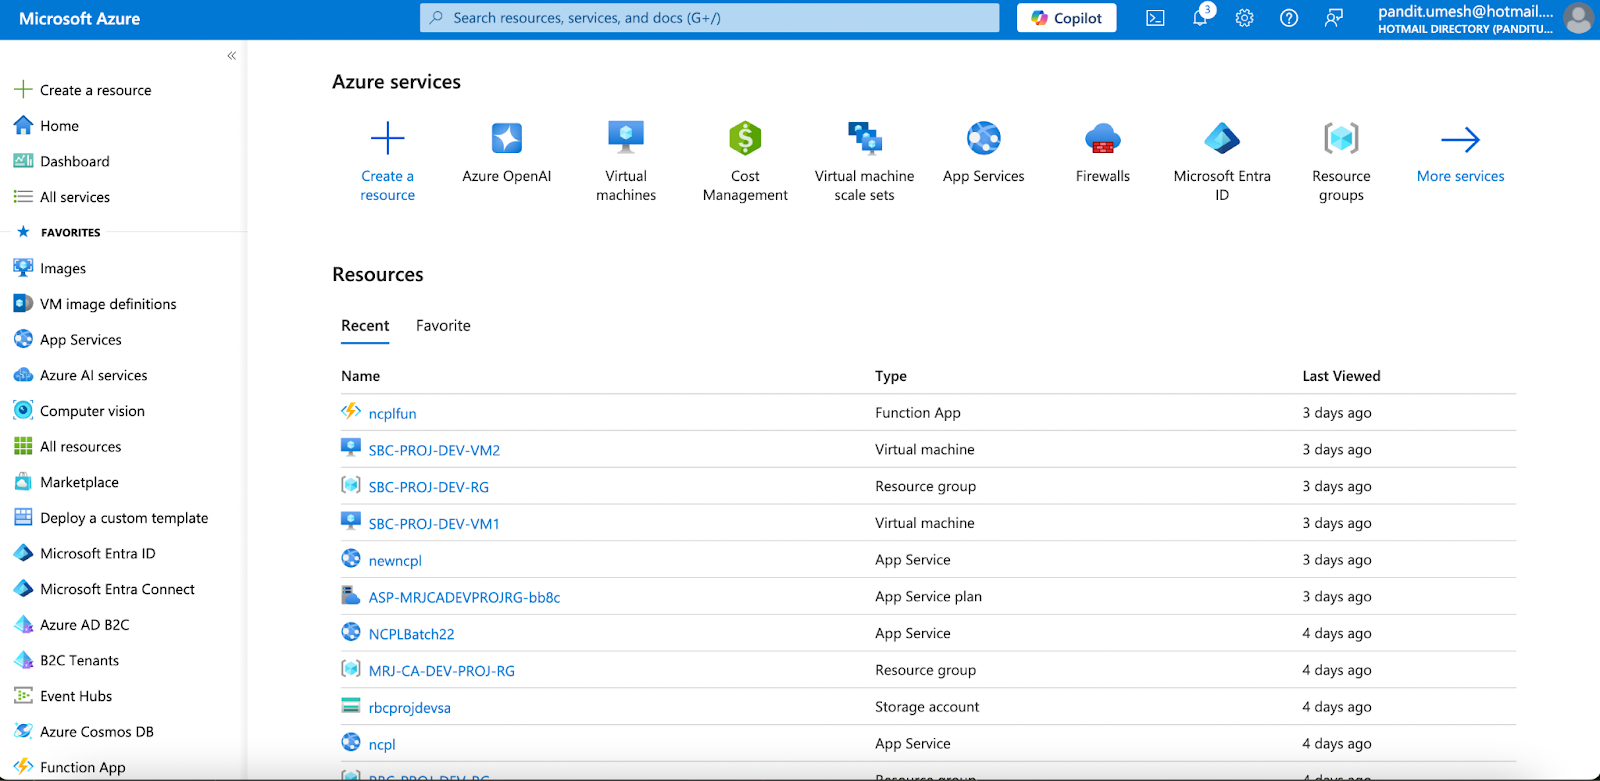
Task: Open rbcprojdevsa storage account
Action: click(409, 708)
